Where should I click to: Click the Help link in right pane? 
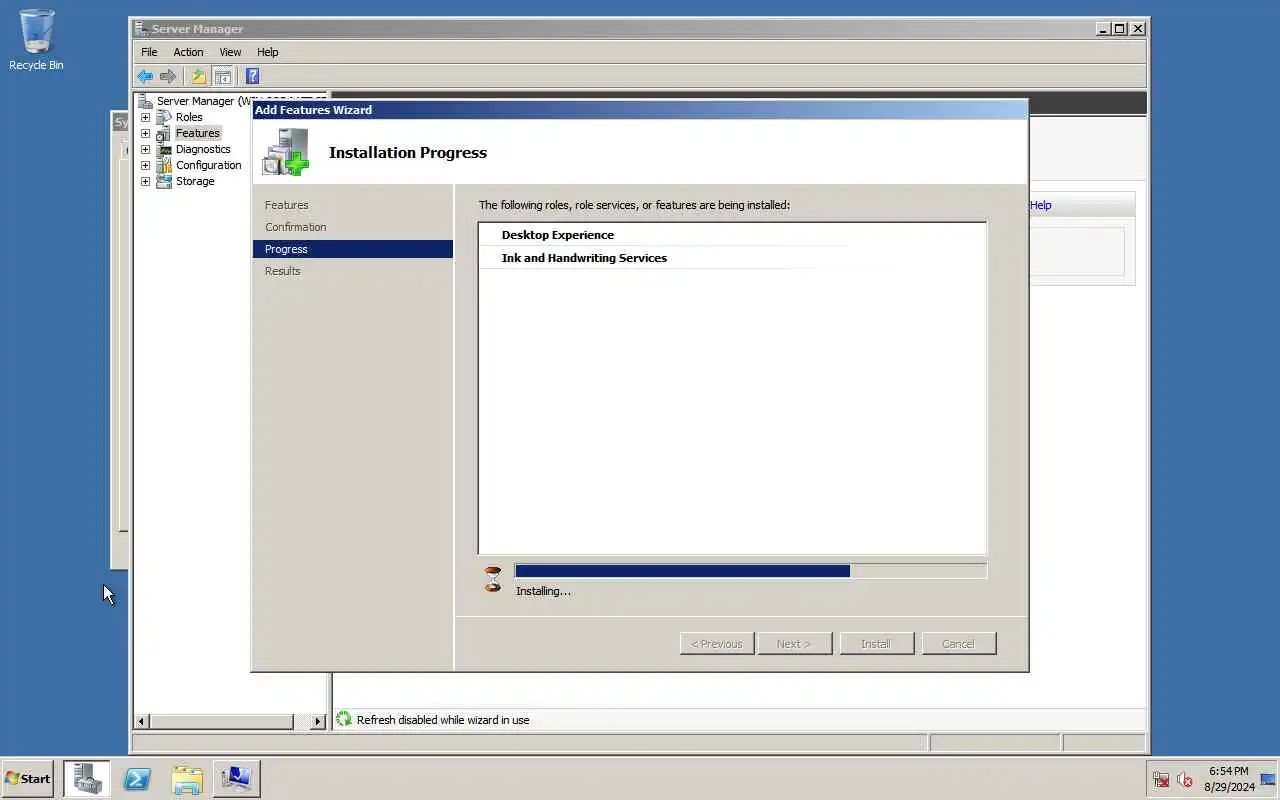[1040, 205]
